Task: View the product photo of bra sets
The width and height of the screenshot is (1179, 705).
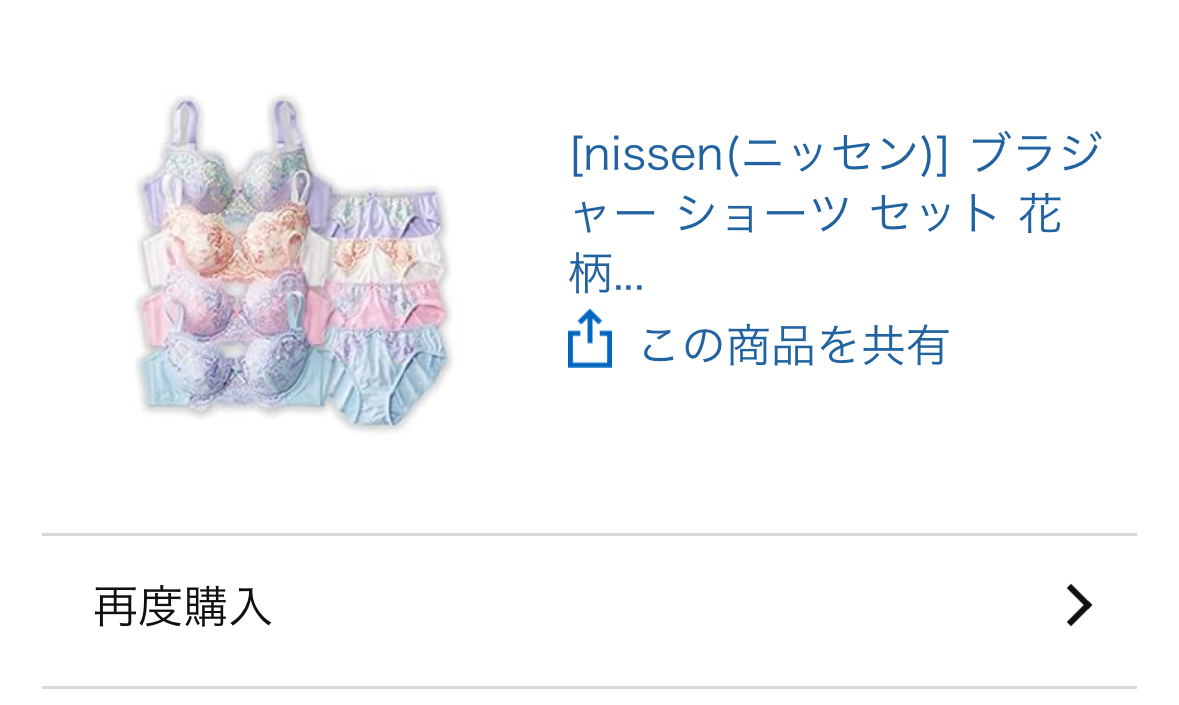Action: (x=292, y=263)
